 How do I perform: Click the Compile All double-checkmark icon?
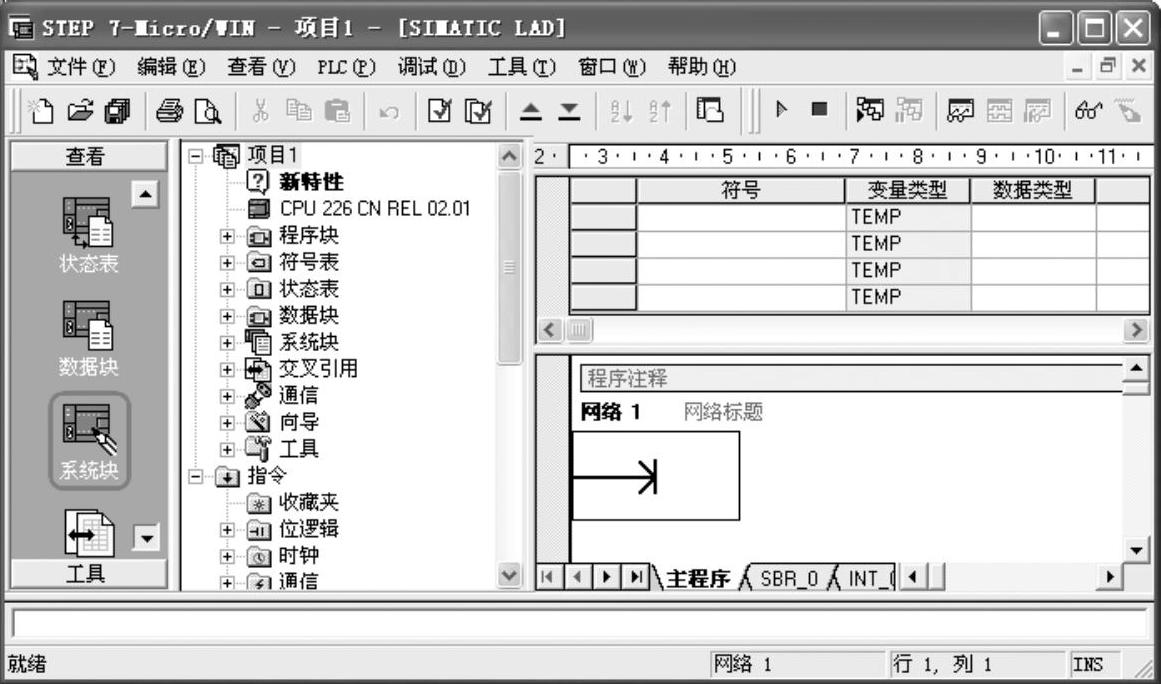(x=478, y=111)
